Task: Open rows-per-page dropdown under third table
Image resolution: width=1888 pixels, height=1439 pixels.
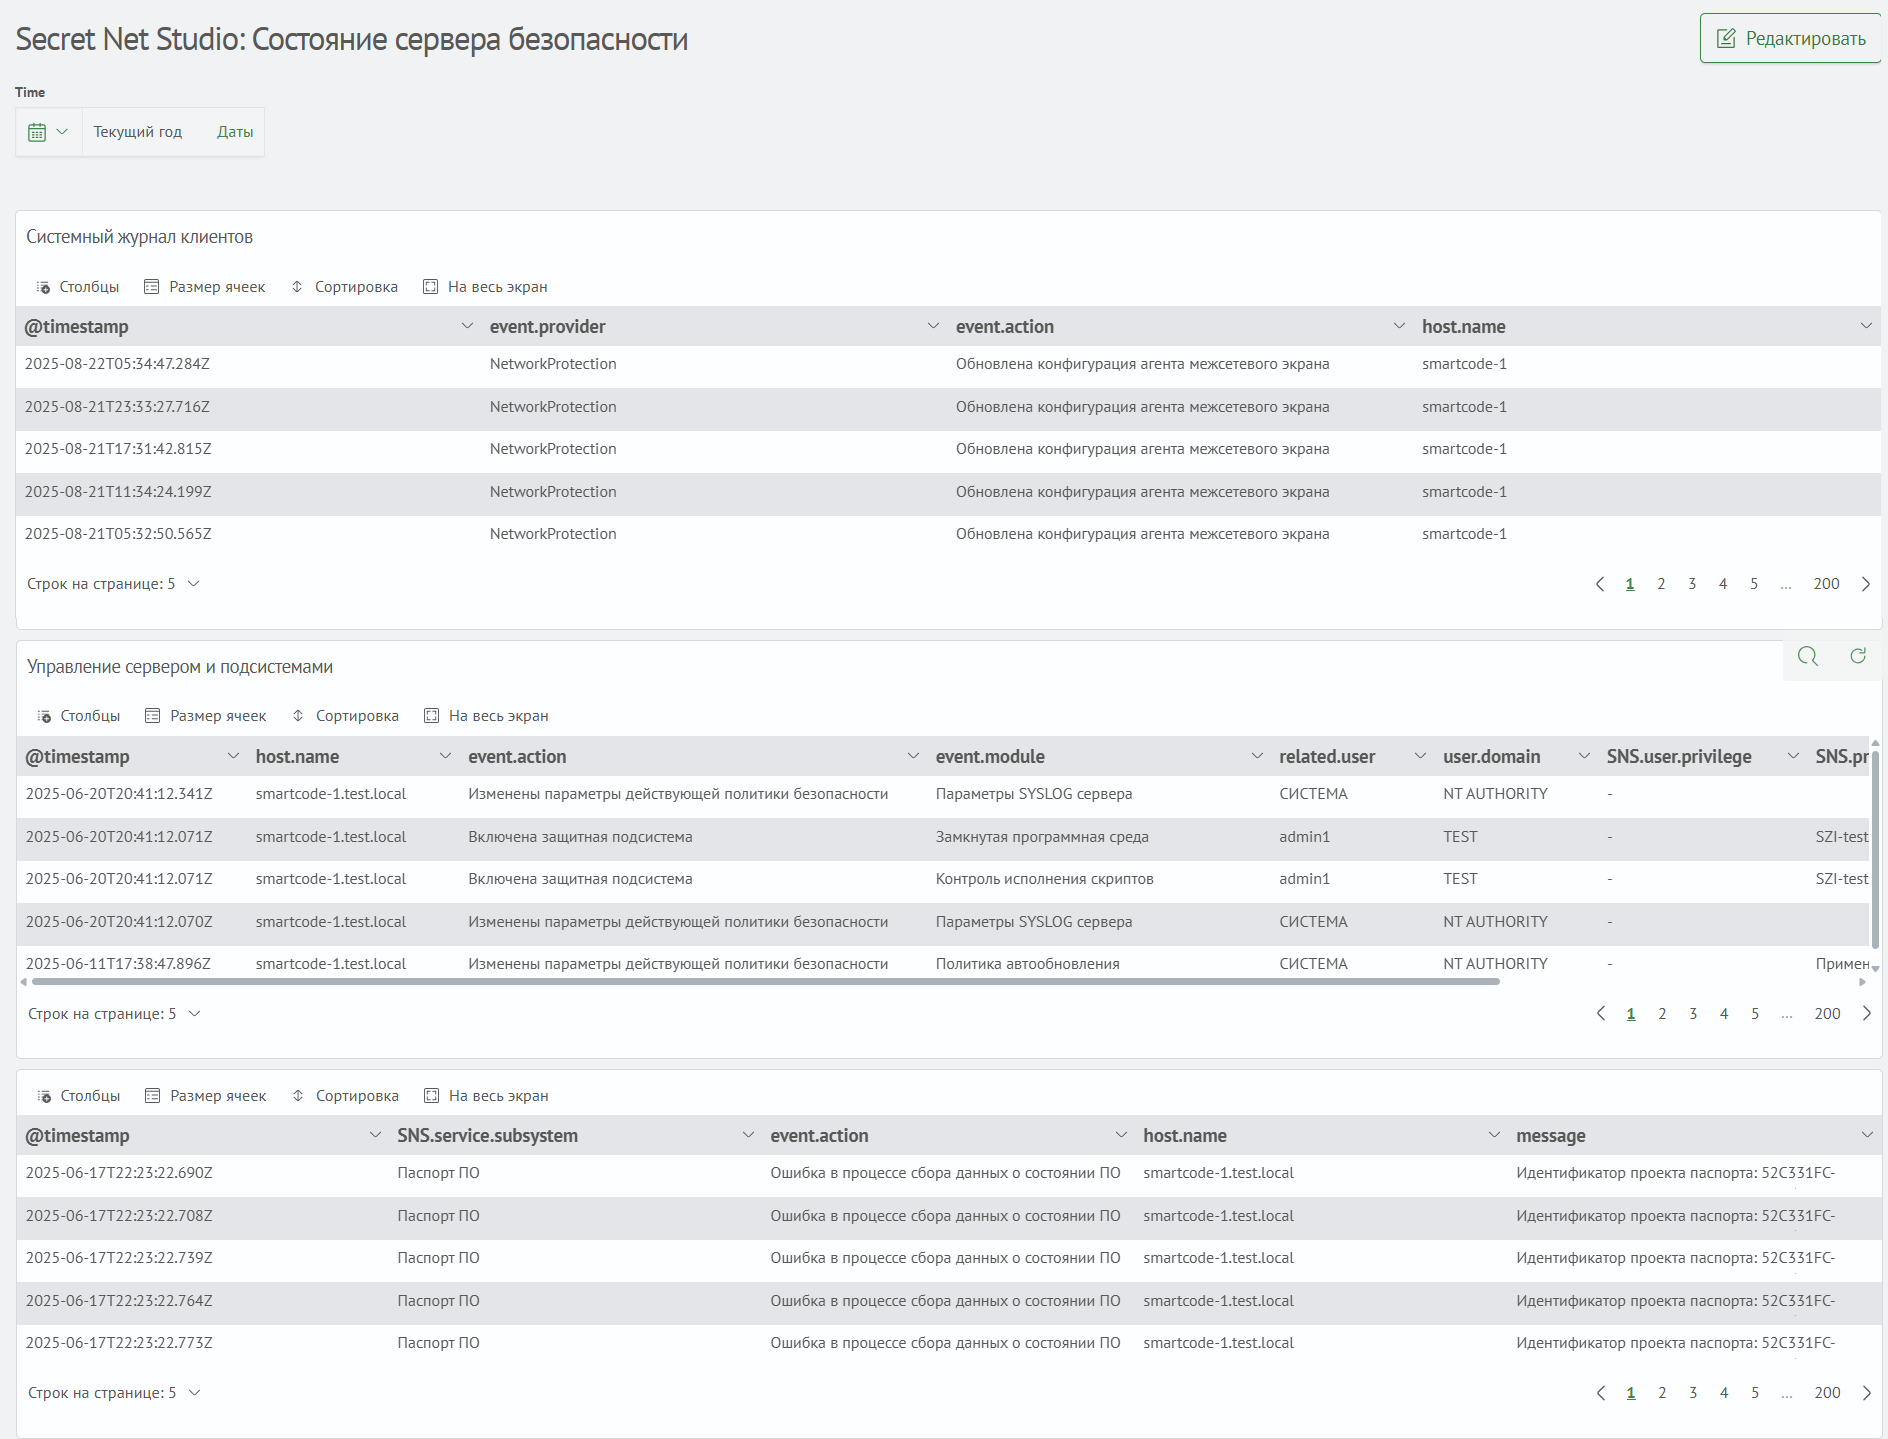Action: (x=114, y=1393)
